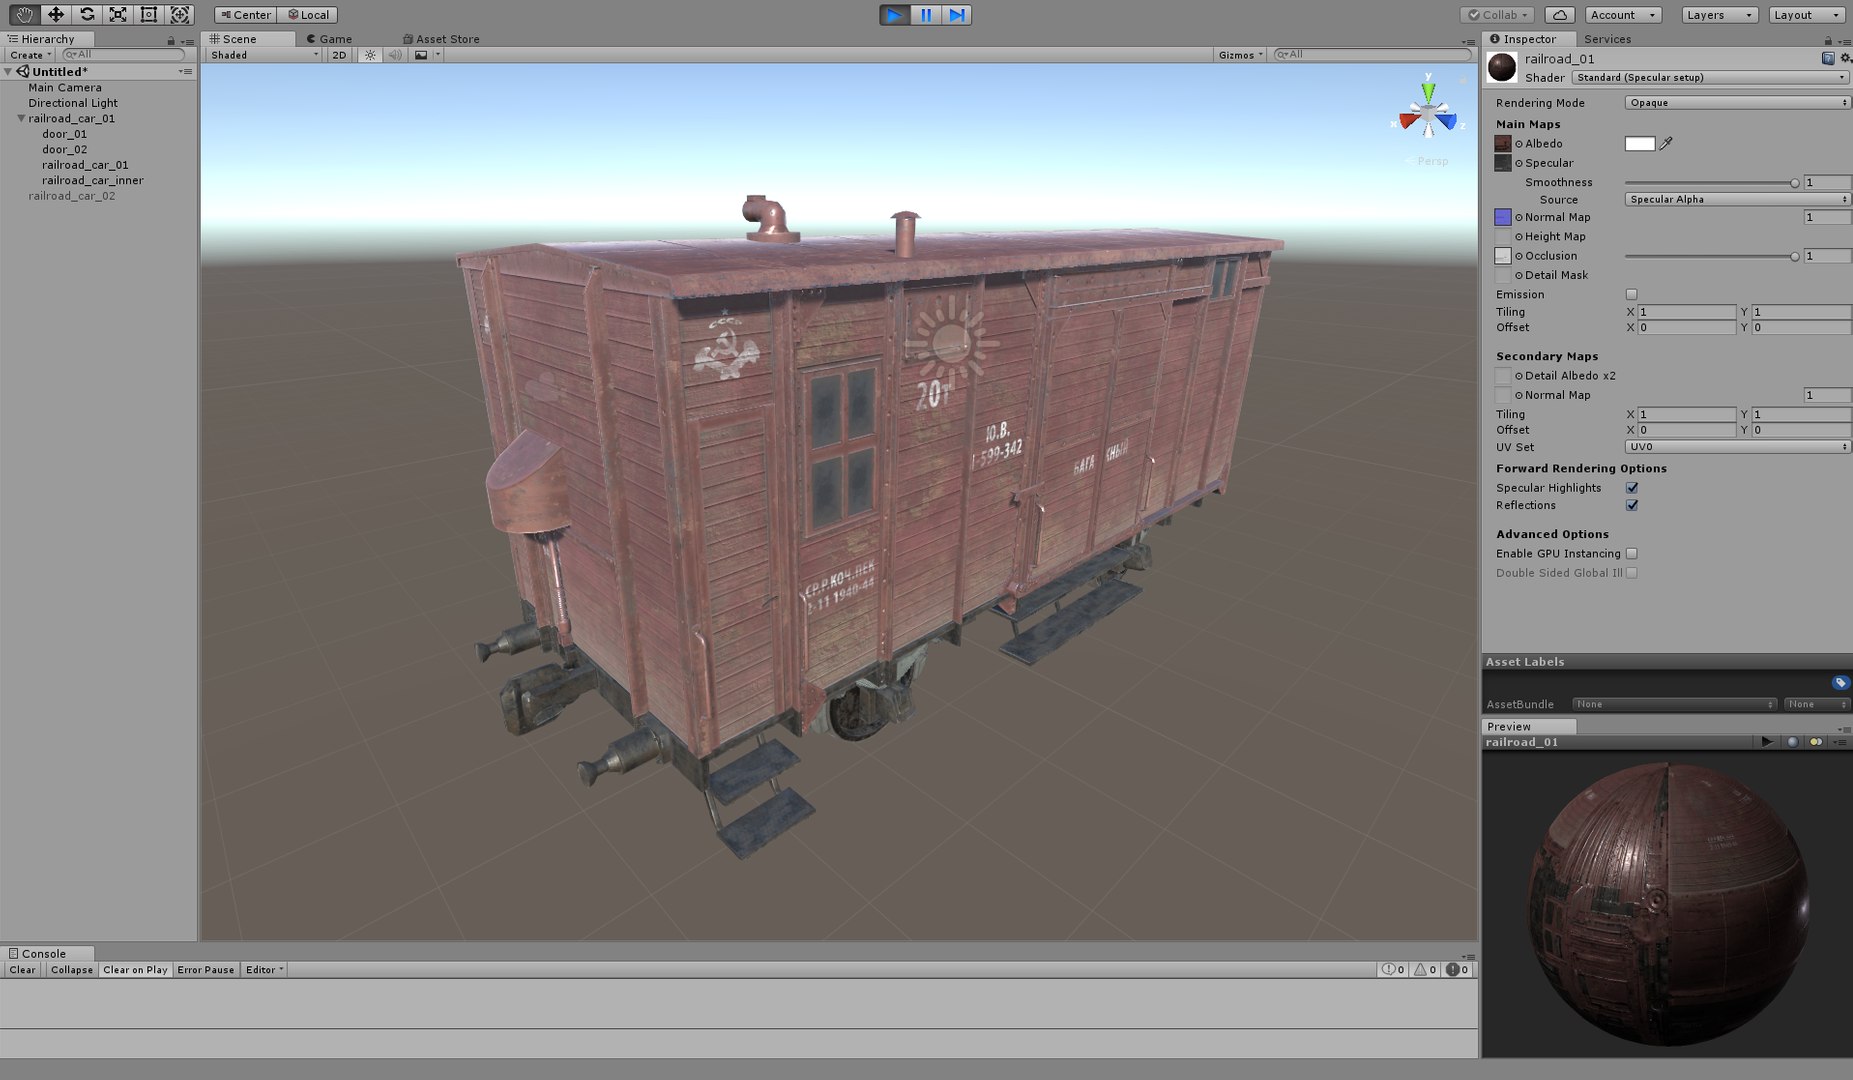Click the console Clear button
The image size is (1853, 1080).
[x=22, y=970]
